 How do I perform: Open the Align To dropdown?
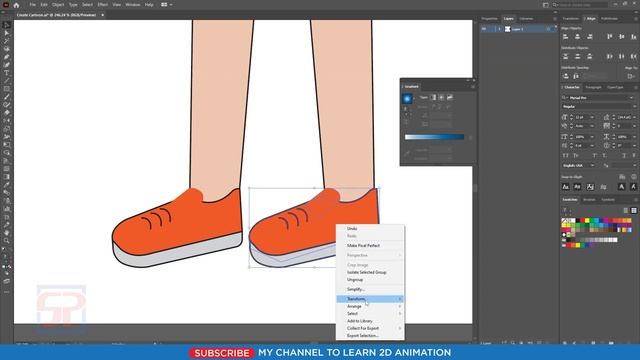tap(631, 76)
